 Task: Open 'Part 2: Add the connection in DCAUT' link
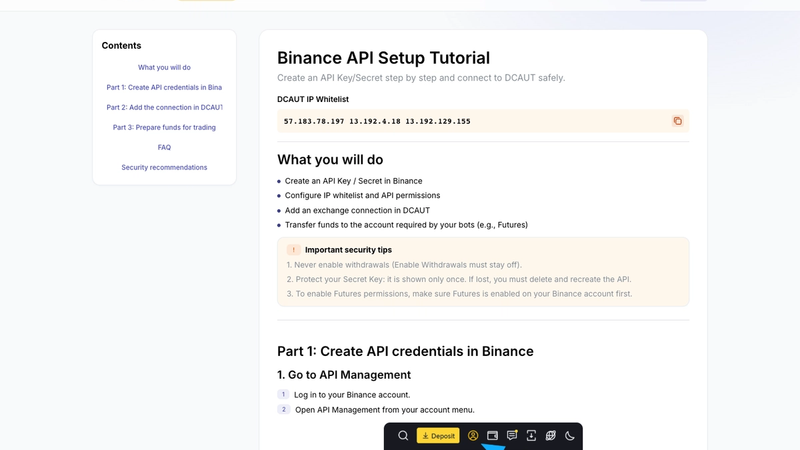[164, 107]
